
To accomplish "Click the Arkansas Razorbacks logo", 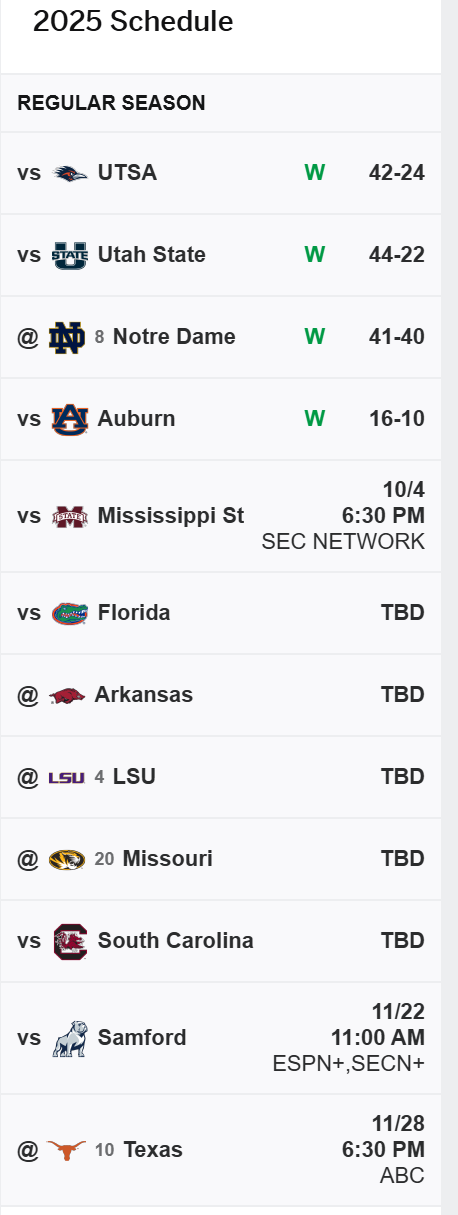I will (67, 695).
